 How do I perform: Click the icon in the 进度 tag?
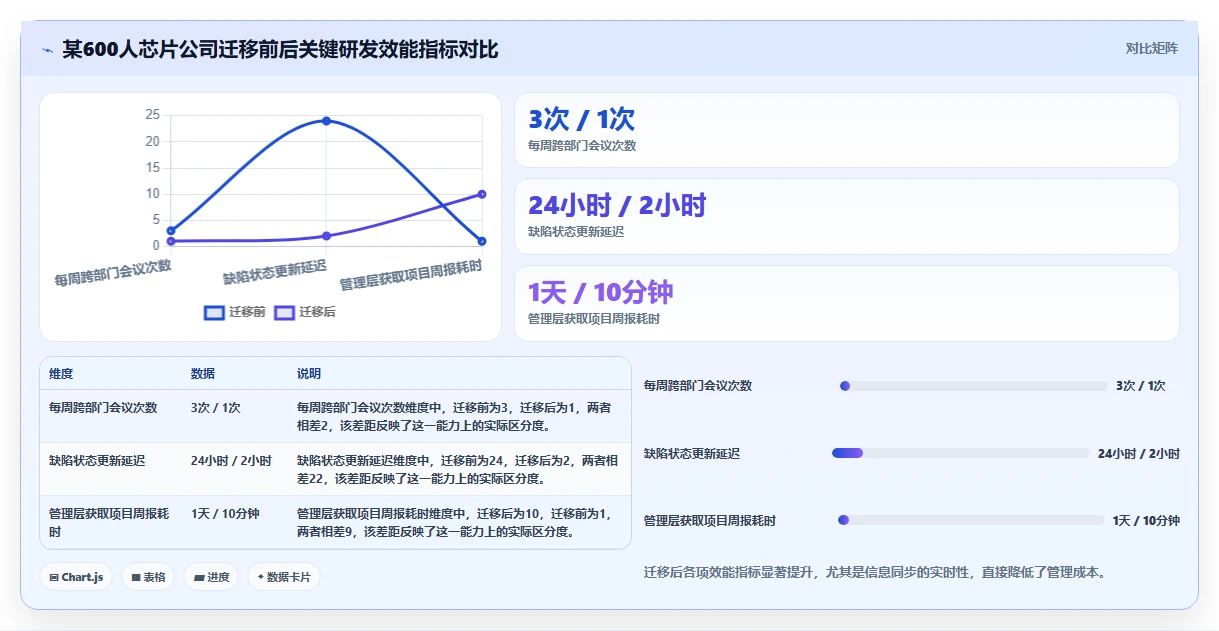pyautogui.click(x=199, y=578)
